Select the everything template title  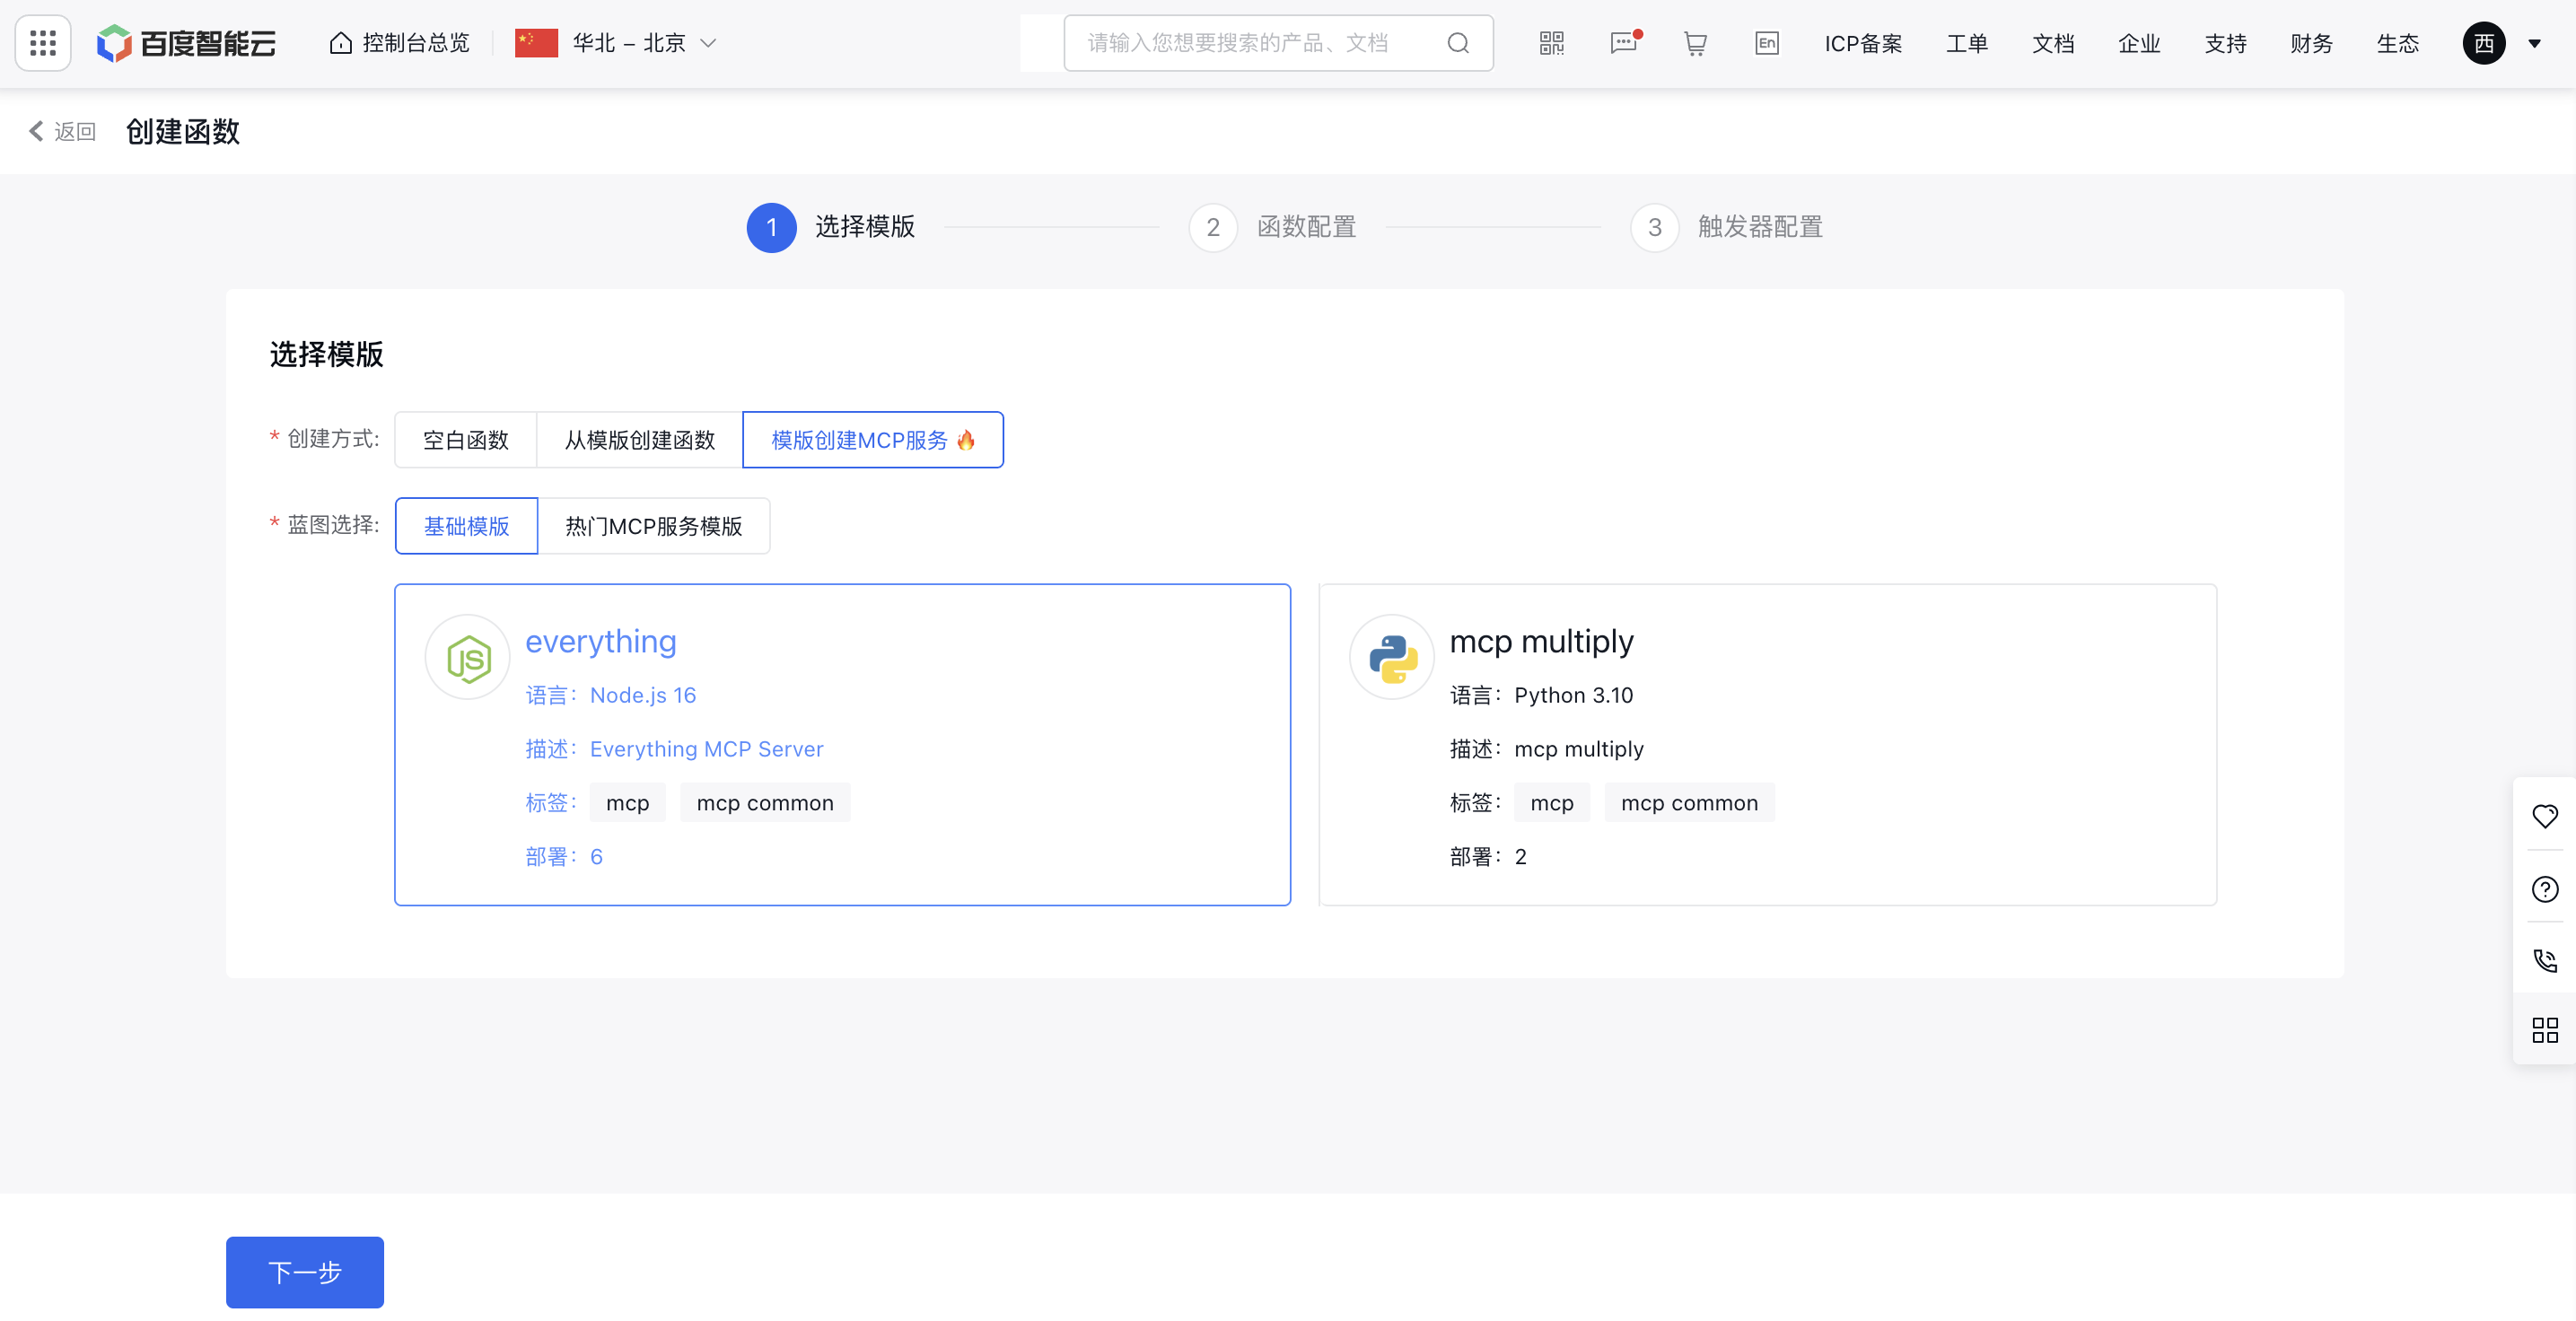pos(601,641)
